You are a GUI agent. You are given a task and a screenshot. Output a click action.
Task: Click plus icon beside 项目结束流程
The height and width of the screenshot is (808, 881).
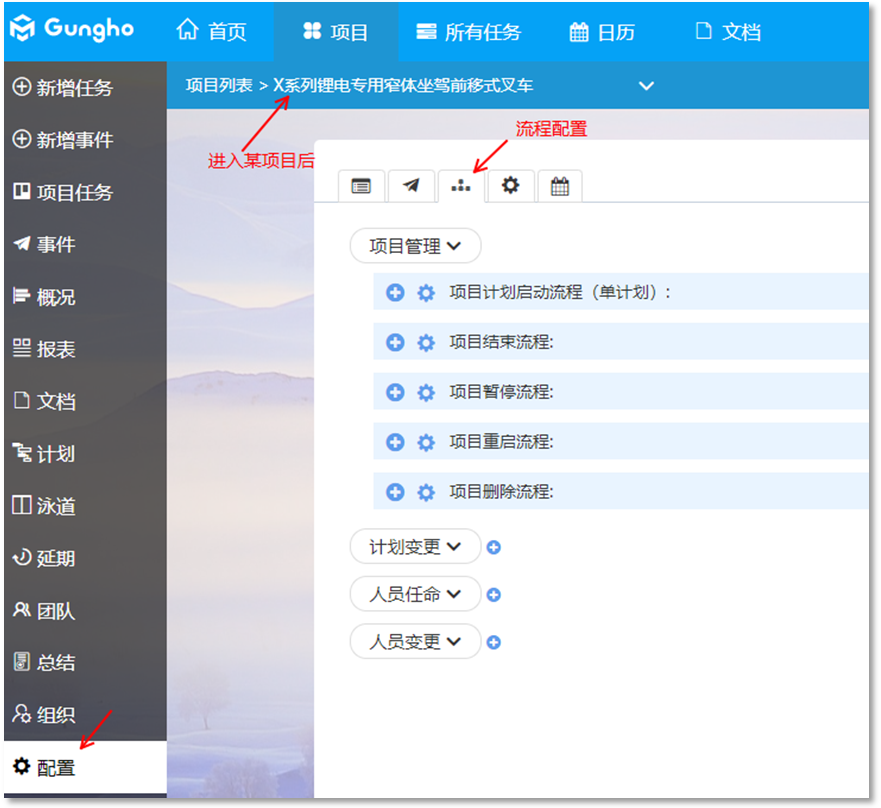[395, 342]
